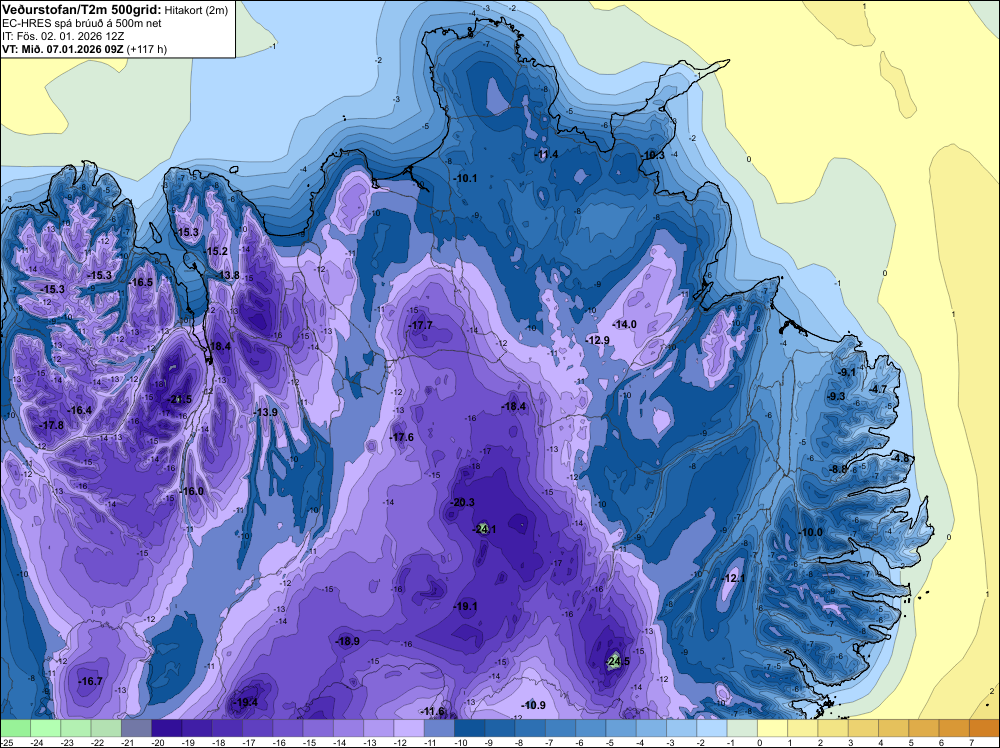This screenshot has width=1000, height=748.
Task: Click the -11 blue legend swatch
Action: pos(439,728)
